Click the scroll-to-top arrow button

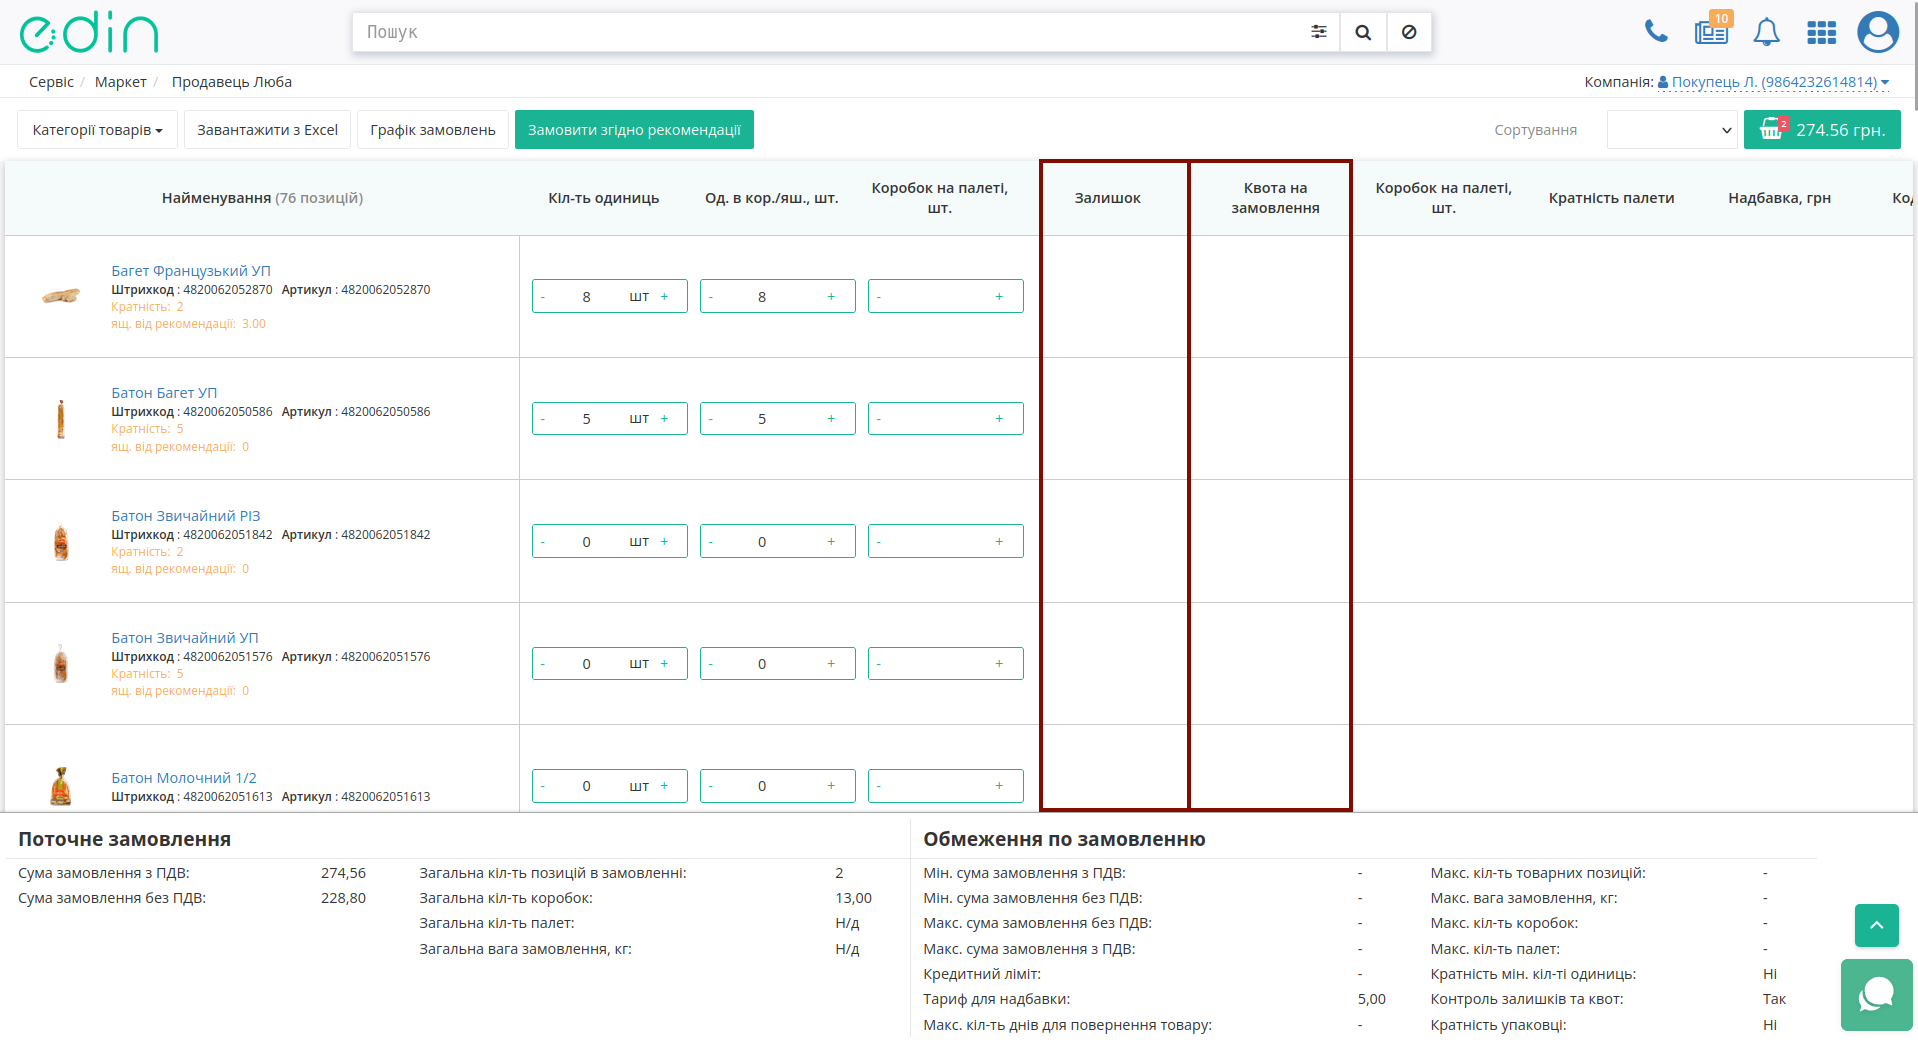[x=1877, y=925]
